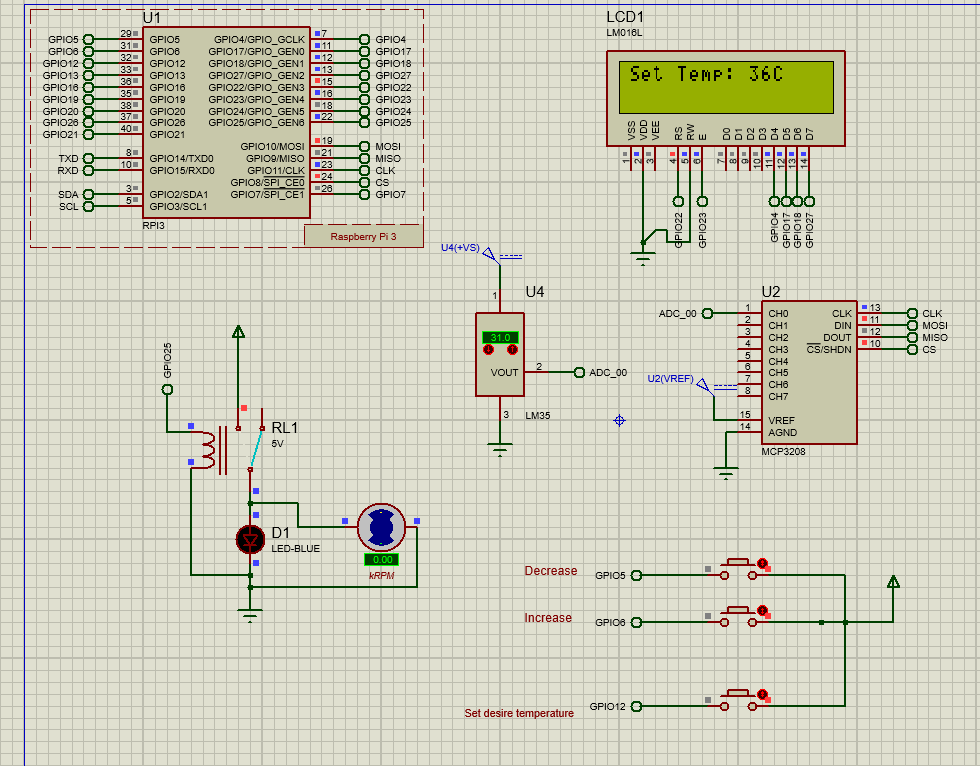Screen dimensions: 980x766
Task: Select the ground symbol below the LCD
Action: pyautogui.click(x=643, y=257)
